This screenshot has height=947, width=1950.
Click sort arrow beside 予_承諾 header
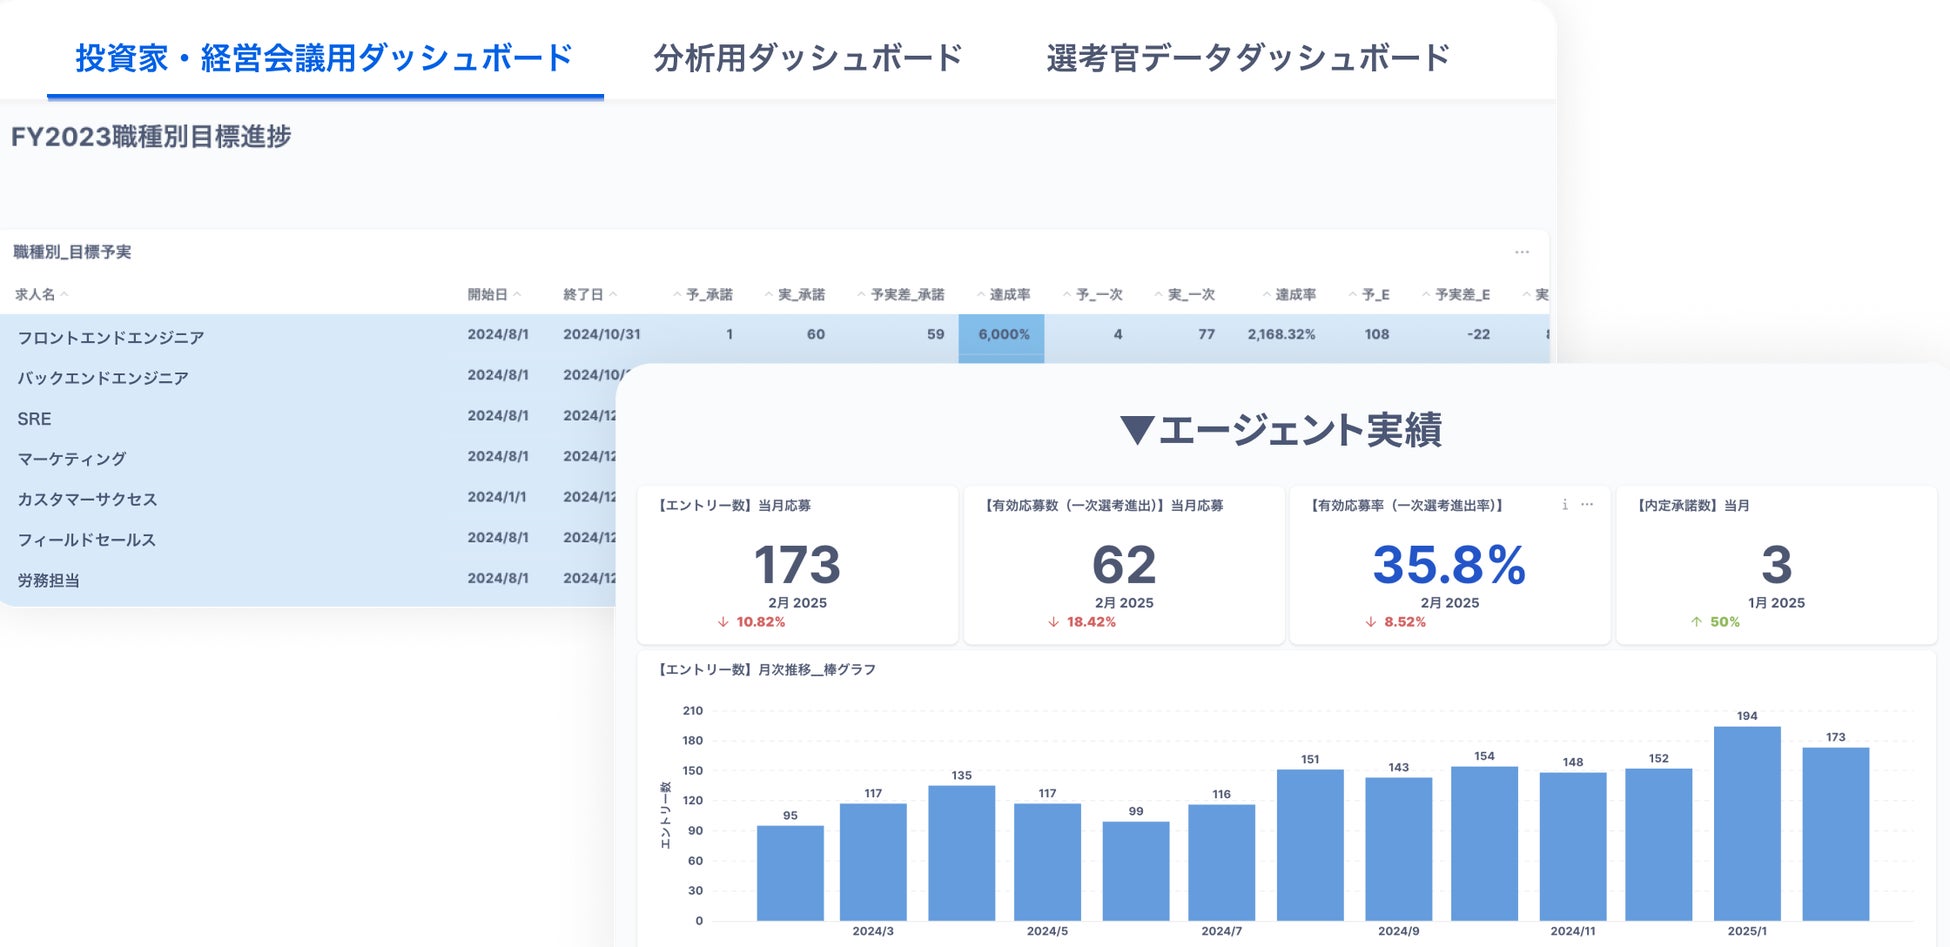coord(677,295)
